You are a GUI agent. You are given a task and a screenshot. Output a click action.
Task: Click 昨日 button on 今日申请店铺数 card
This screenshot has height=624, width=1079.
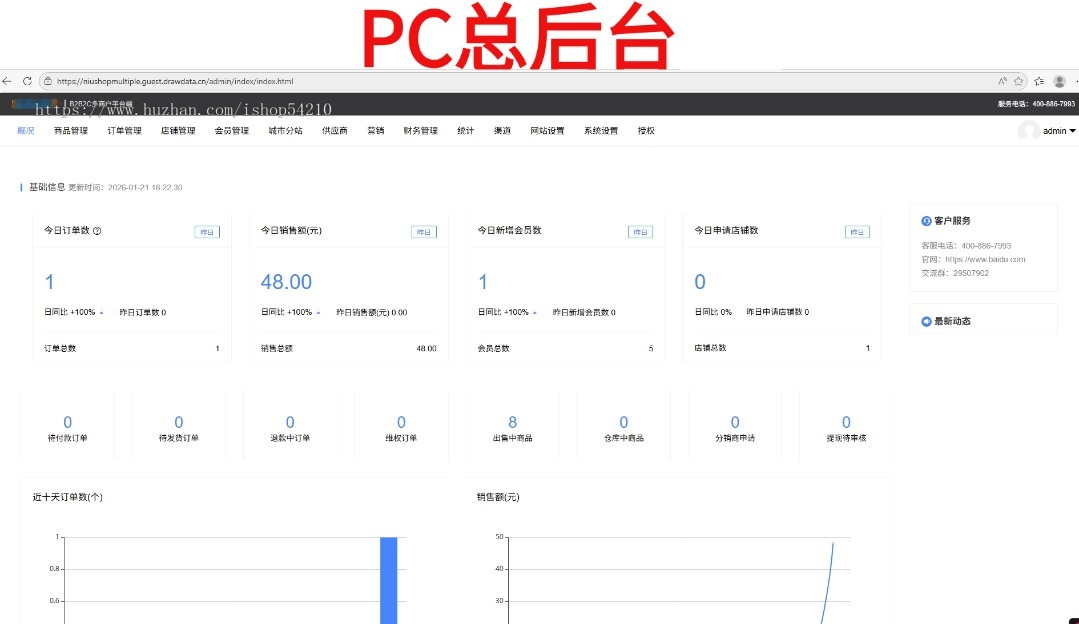pyautogui.click(x=857, y=232)
